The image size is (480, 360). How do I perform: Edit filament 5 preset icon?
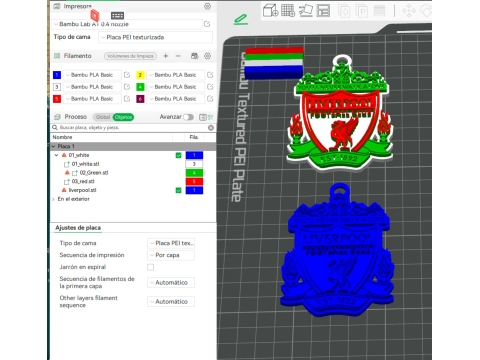click(x=127, y=99)
